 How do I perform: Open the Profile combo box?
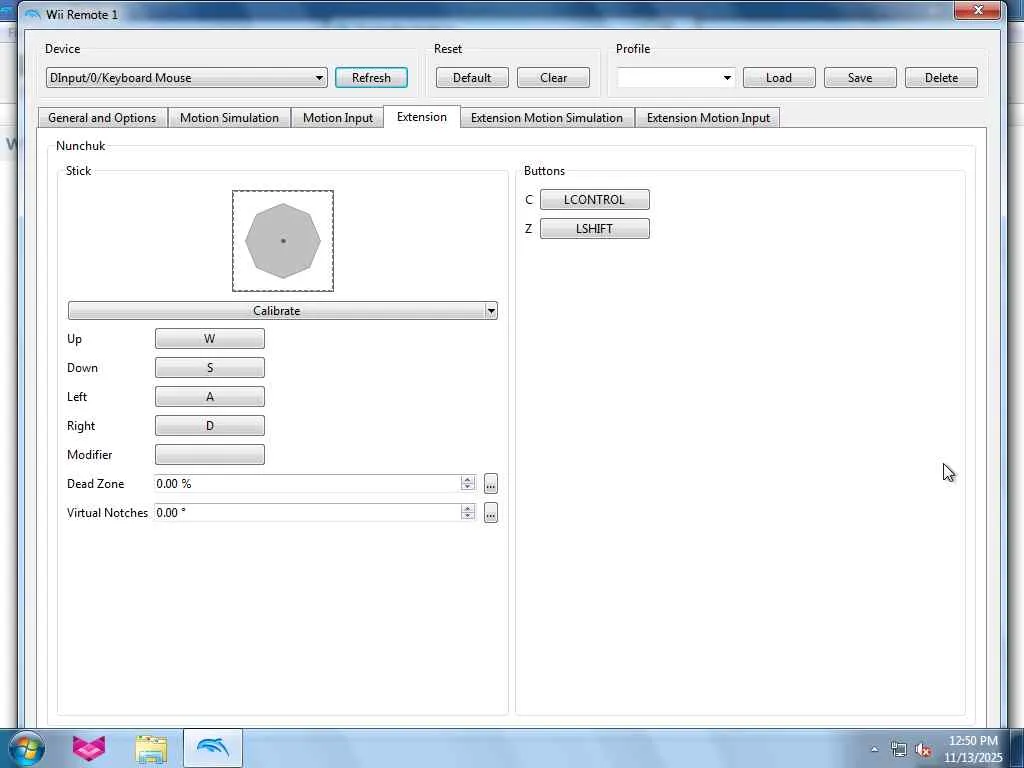pos(675,78)
